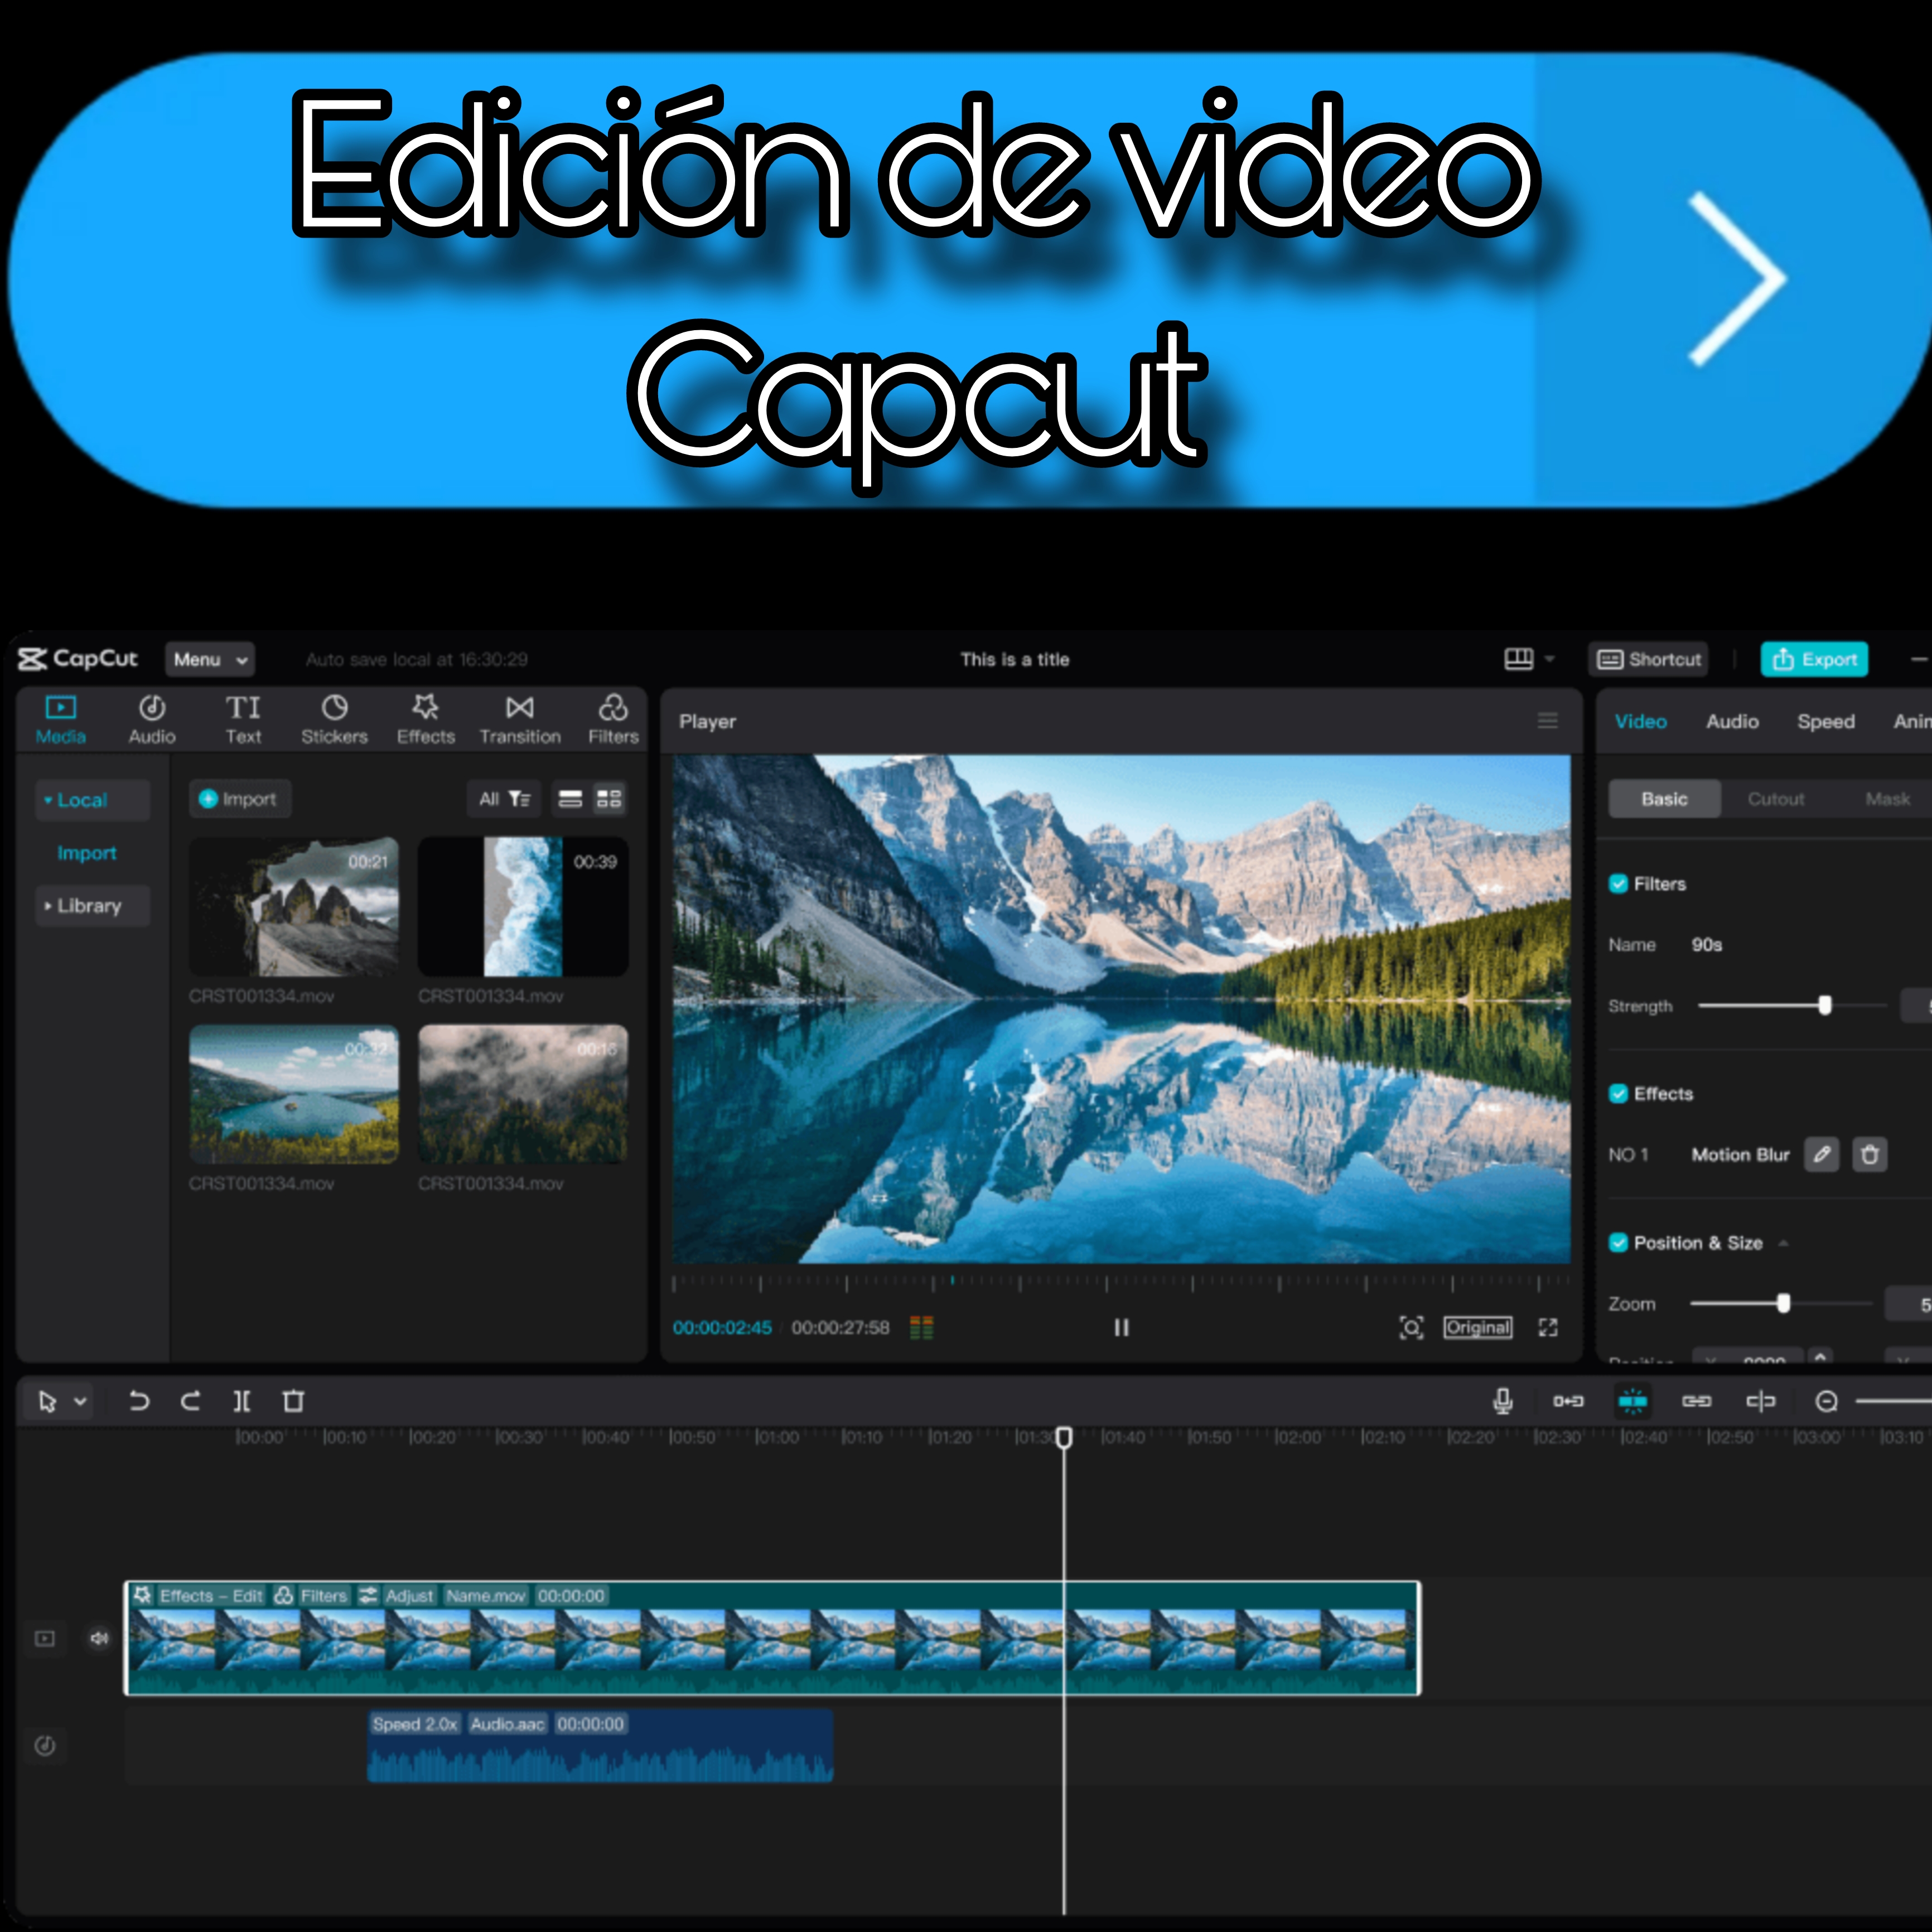Switch to the Speed tab

coord(1825,721)
